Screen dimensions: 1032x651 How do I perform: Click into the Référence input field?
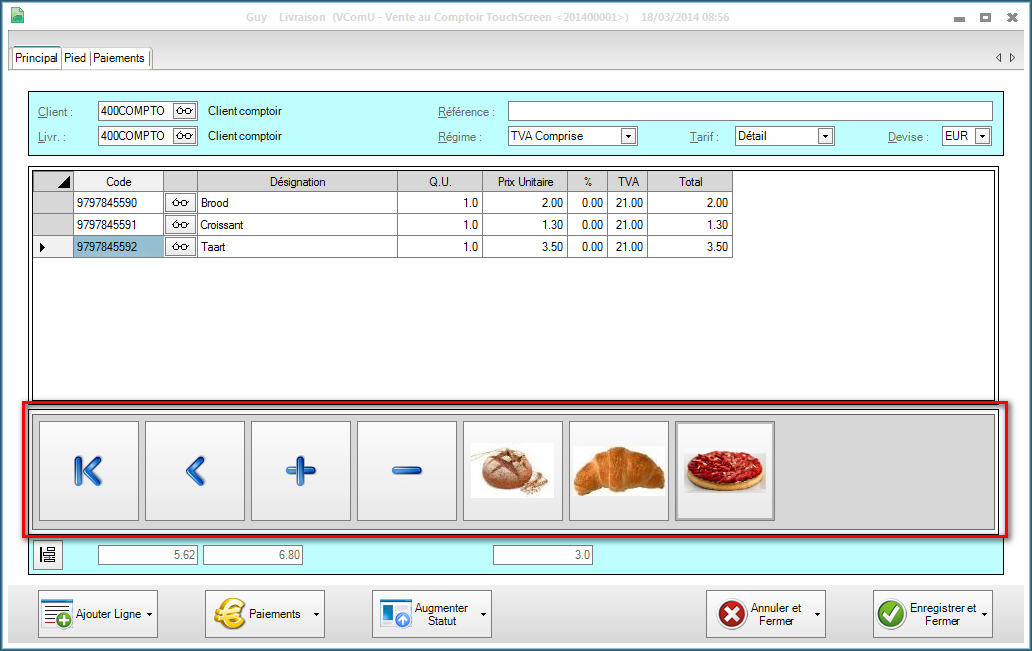click(x=750, y=111)
